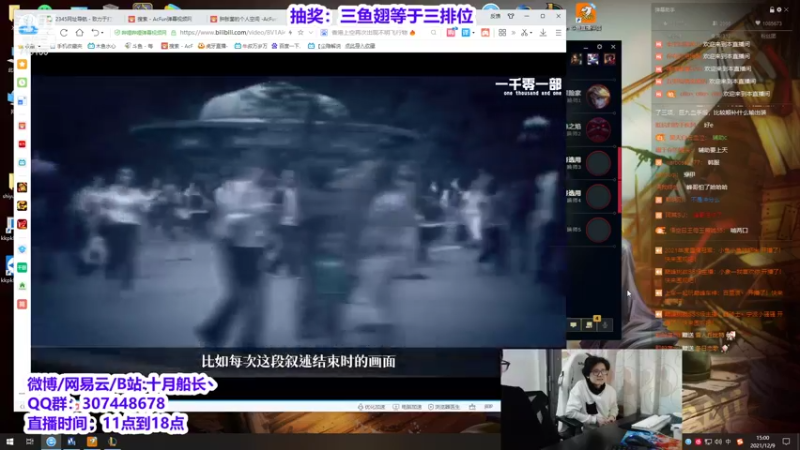Select second red champion portrait in lobby
The image size is (800, 450).
(x=598, y=130)
